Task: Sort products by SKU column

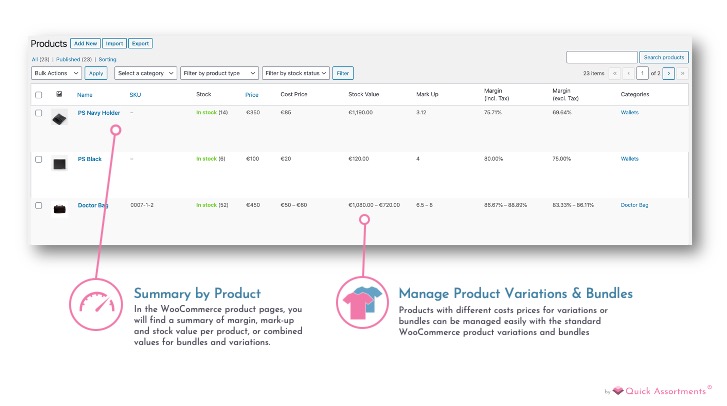Action: pos(135,95)
